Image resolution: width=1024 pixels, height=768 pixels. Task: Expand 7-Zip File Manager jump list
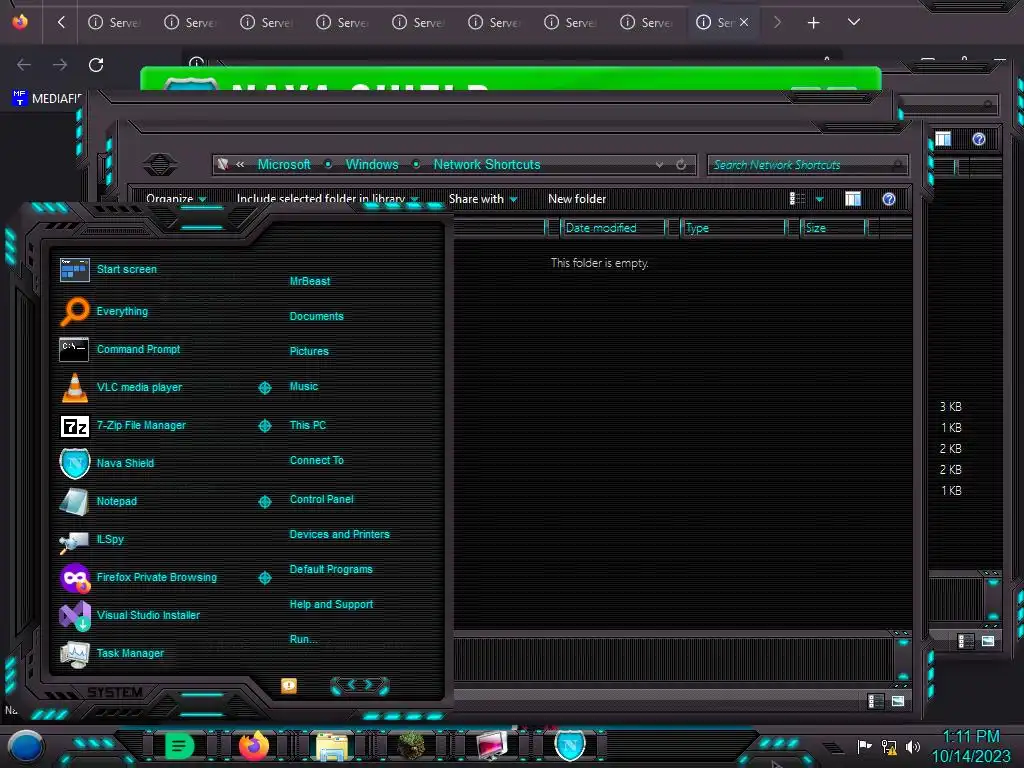(264, 426)
